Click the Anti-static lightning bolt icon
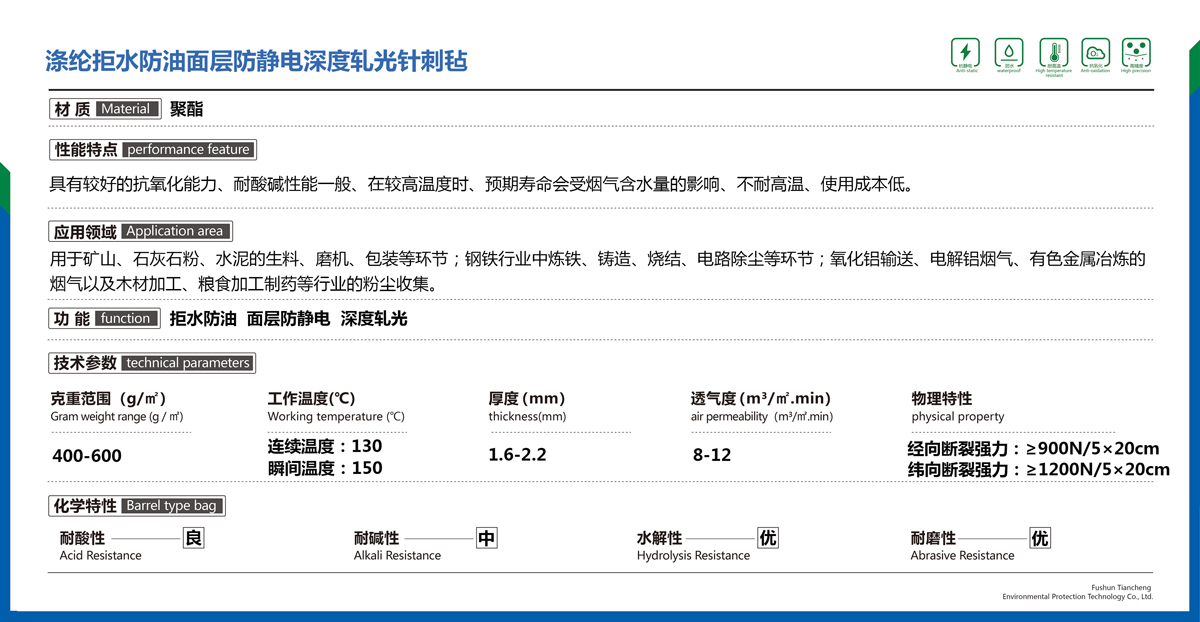The height and width of the screenshot is (622, 1200). click(965, 52)
